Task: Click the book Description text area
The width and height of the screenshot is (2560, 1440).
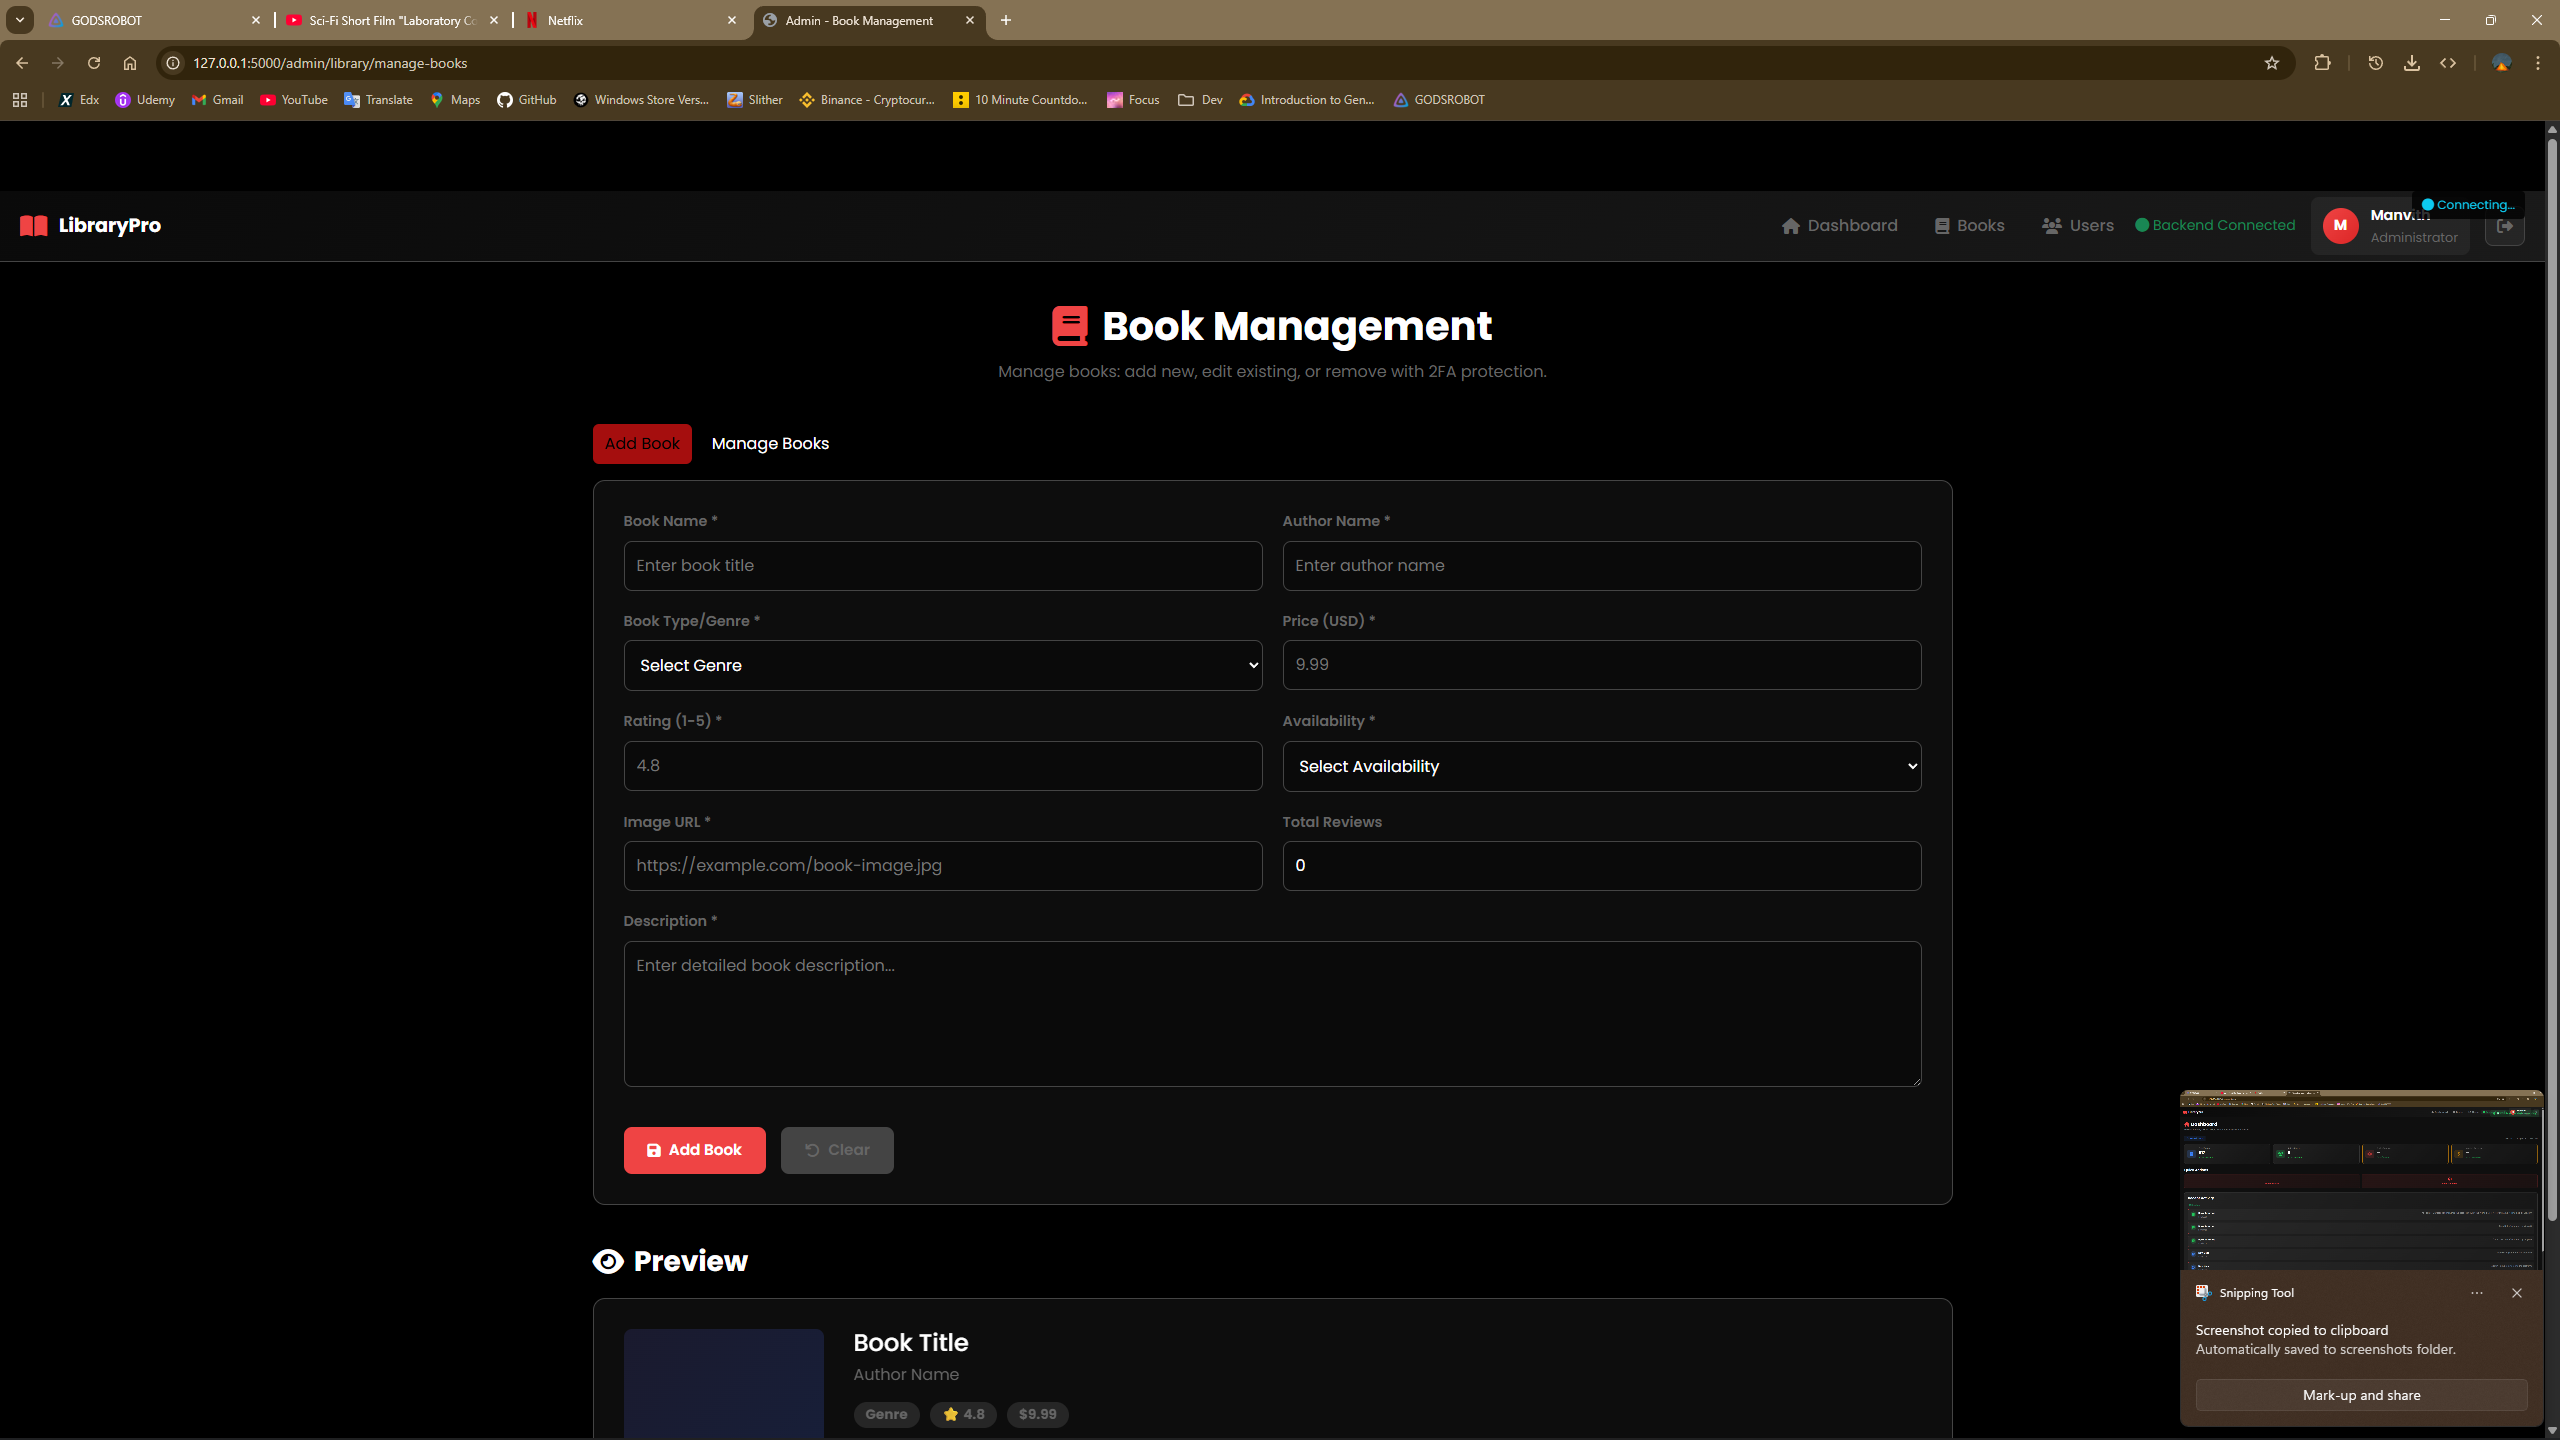Action: coord(1270,1013)
